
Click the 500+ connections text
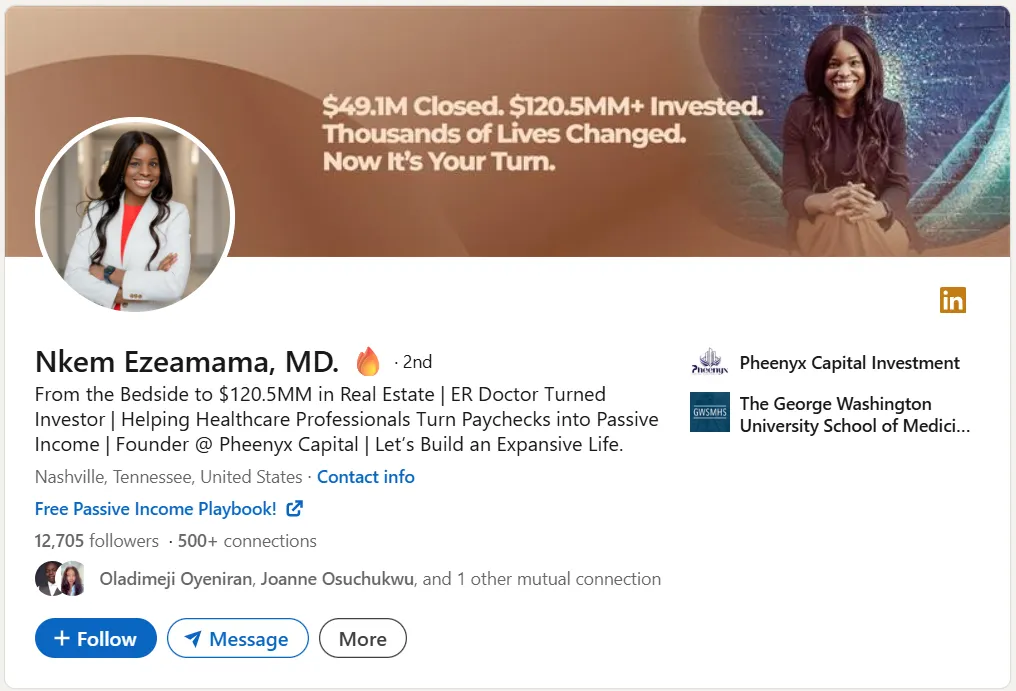247,541
